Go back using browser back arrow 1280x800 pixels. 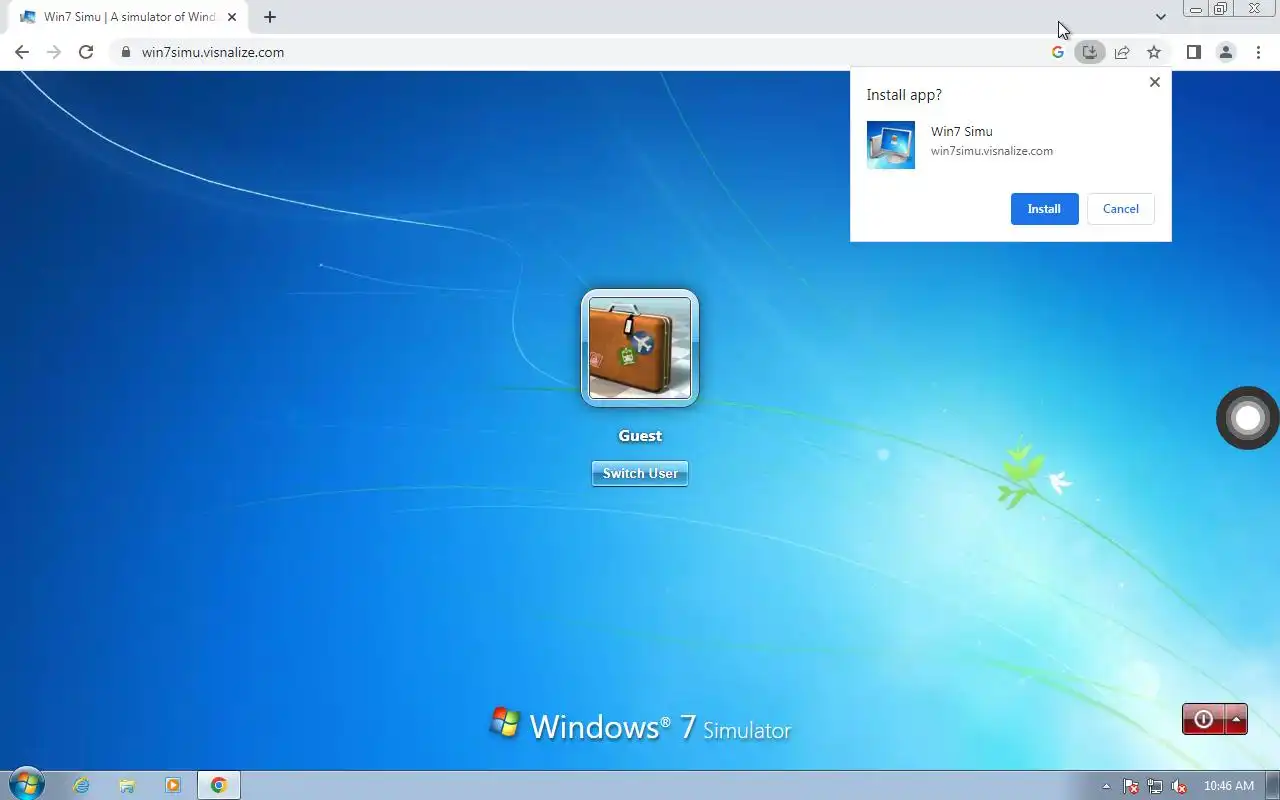(x=22, y=52)
